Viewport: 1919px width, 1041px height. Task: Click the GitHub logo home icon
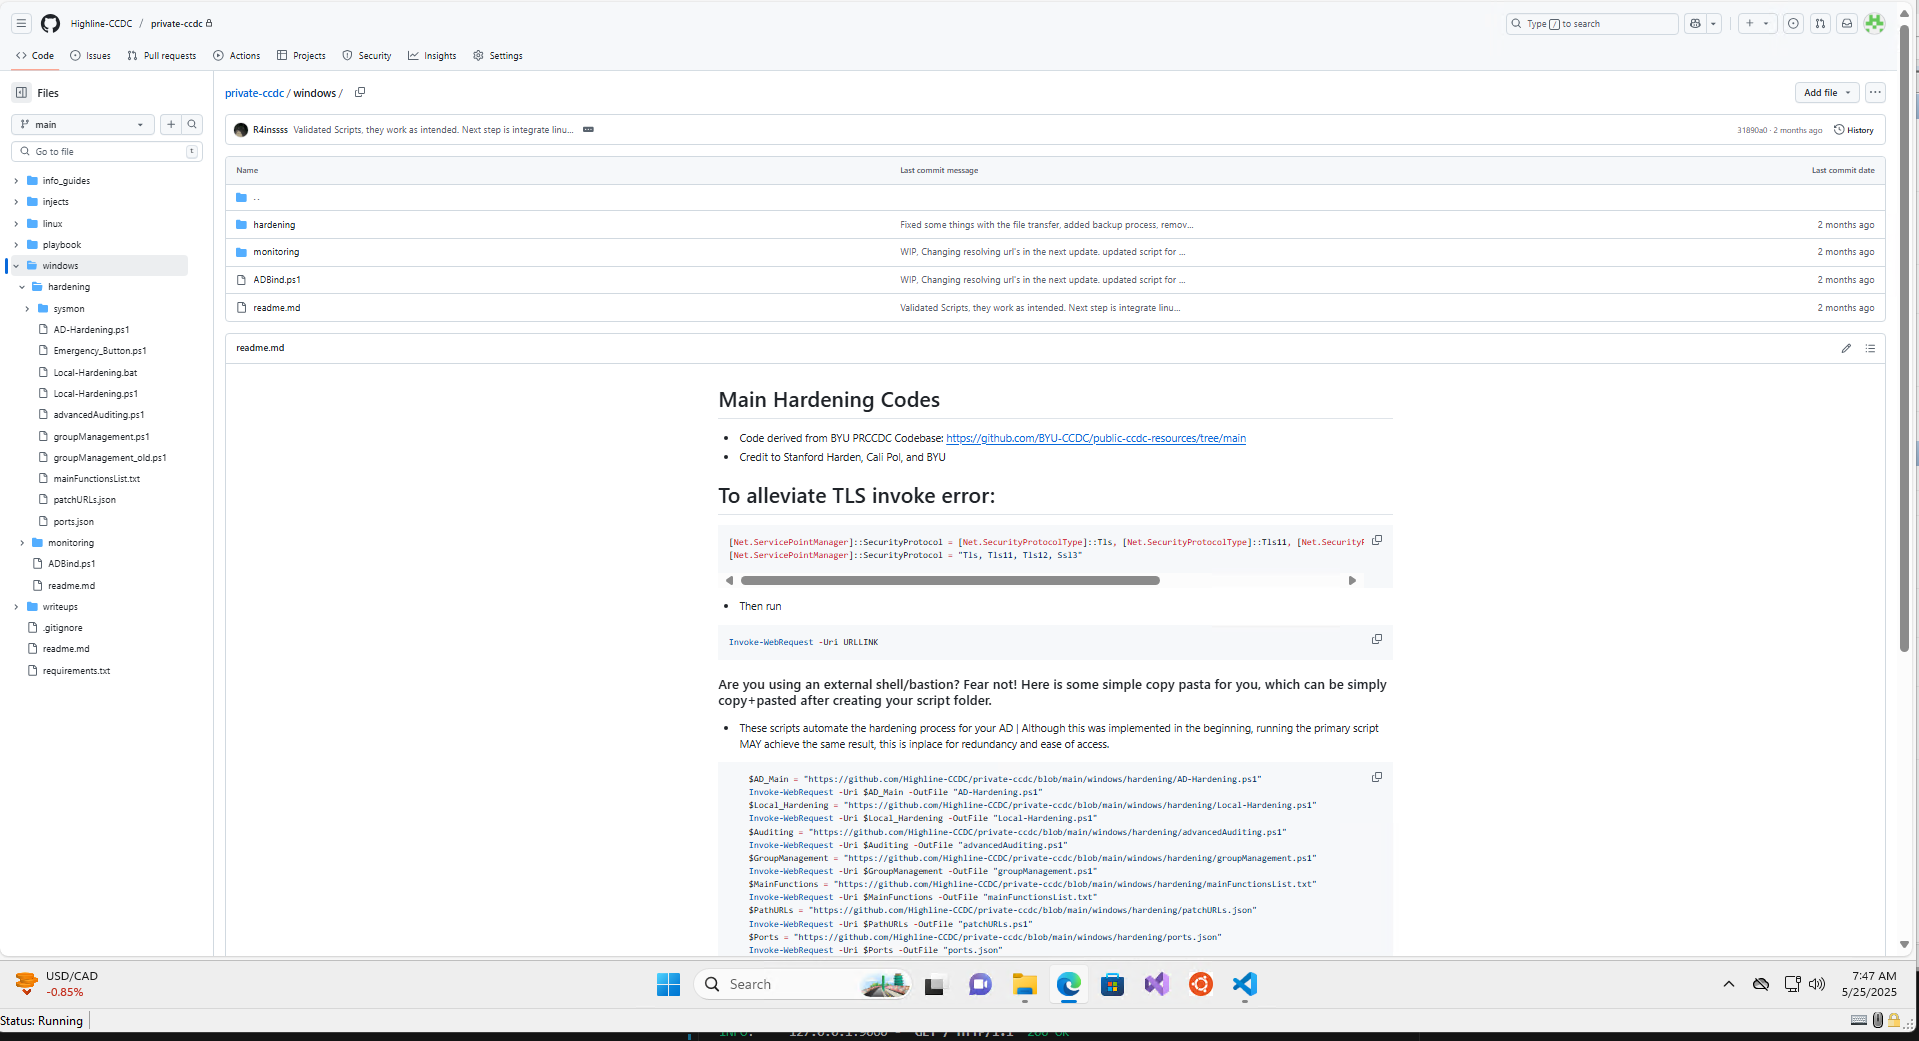tap(50, 23)
